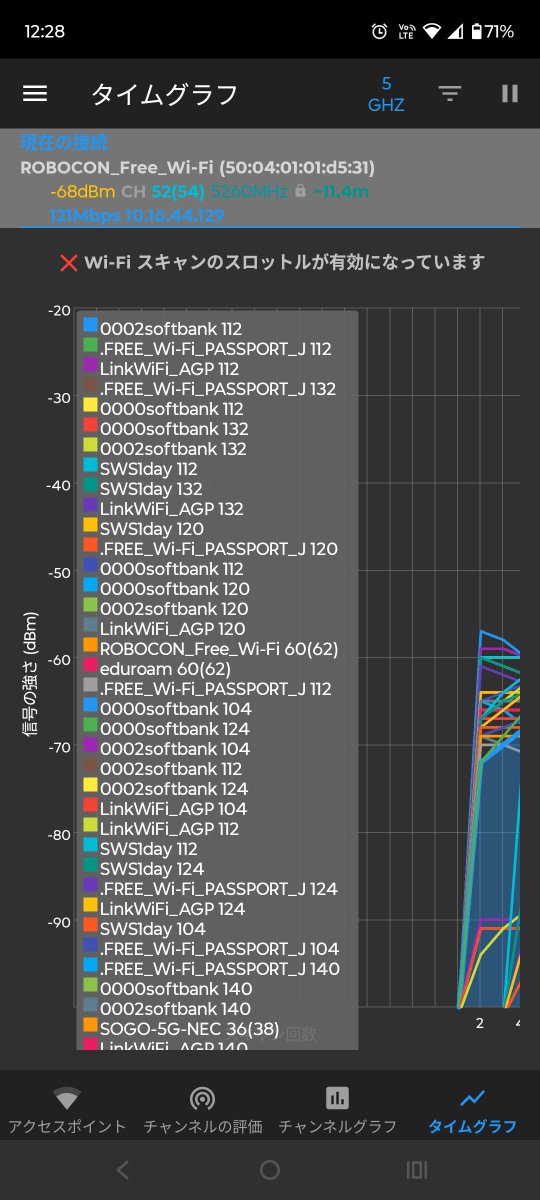Select legend entry 0000softbank 104
This screenshot has width=540, height=1200.
coord(168,708)
